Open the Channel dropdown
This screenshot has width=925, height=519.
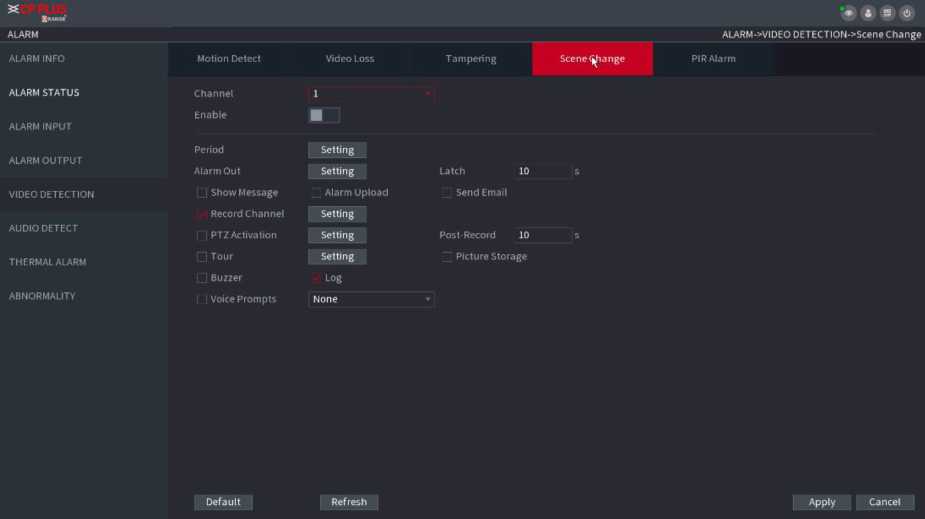click(370, 94)
